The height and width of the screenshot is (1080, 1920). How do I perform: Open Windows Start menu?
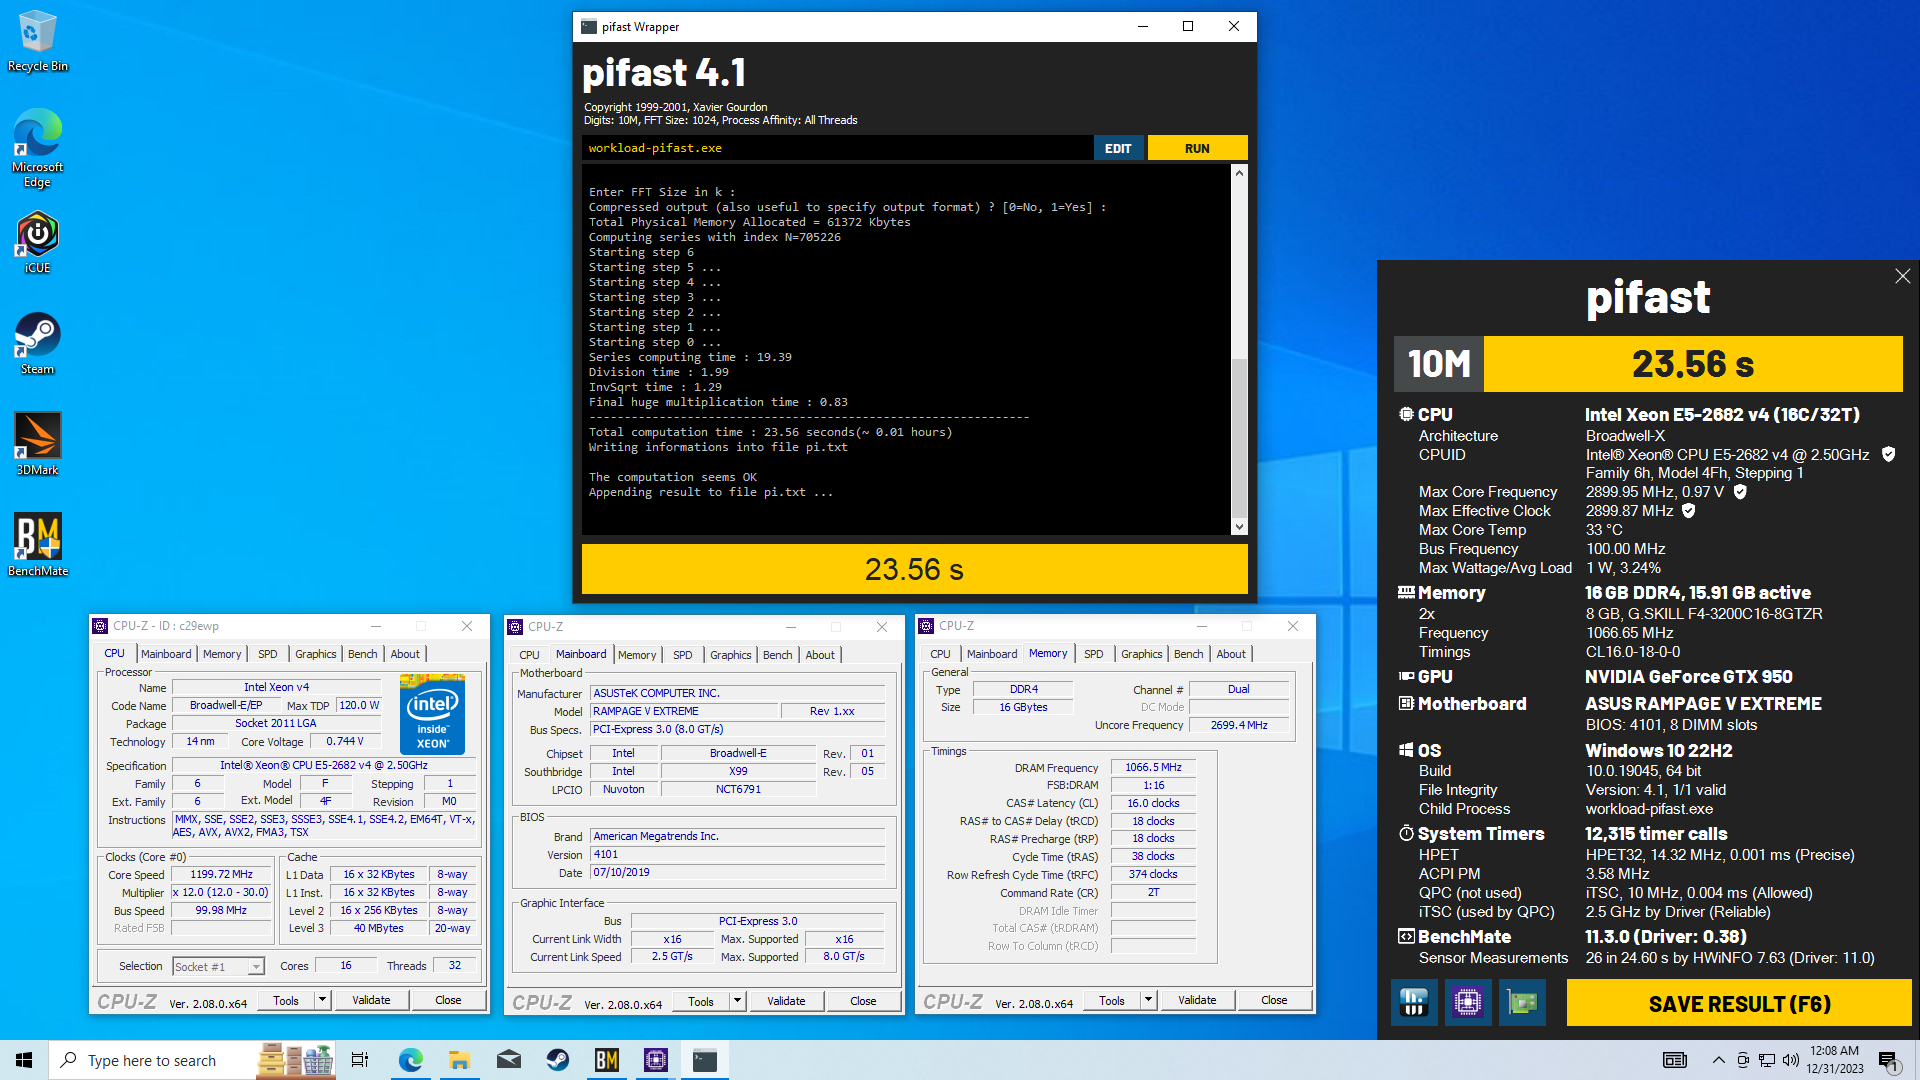click(x=24, y=1060)
